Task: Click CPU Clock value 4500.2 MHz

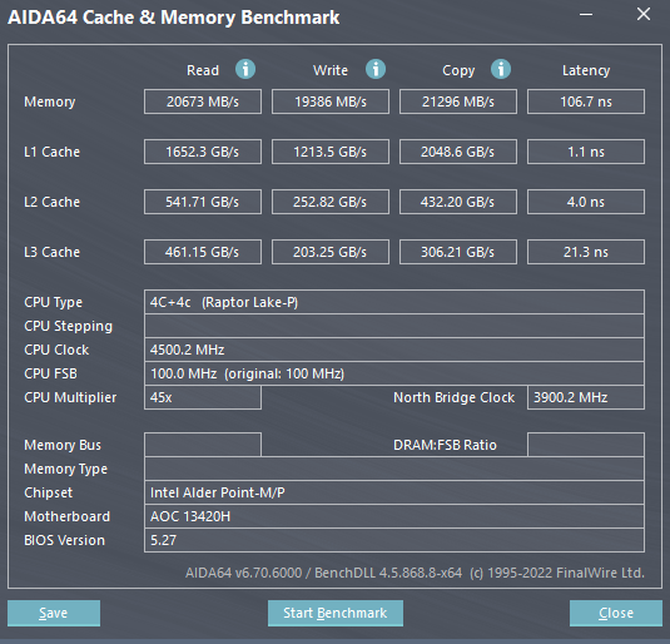Action: coord(394,350)
